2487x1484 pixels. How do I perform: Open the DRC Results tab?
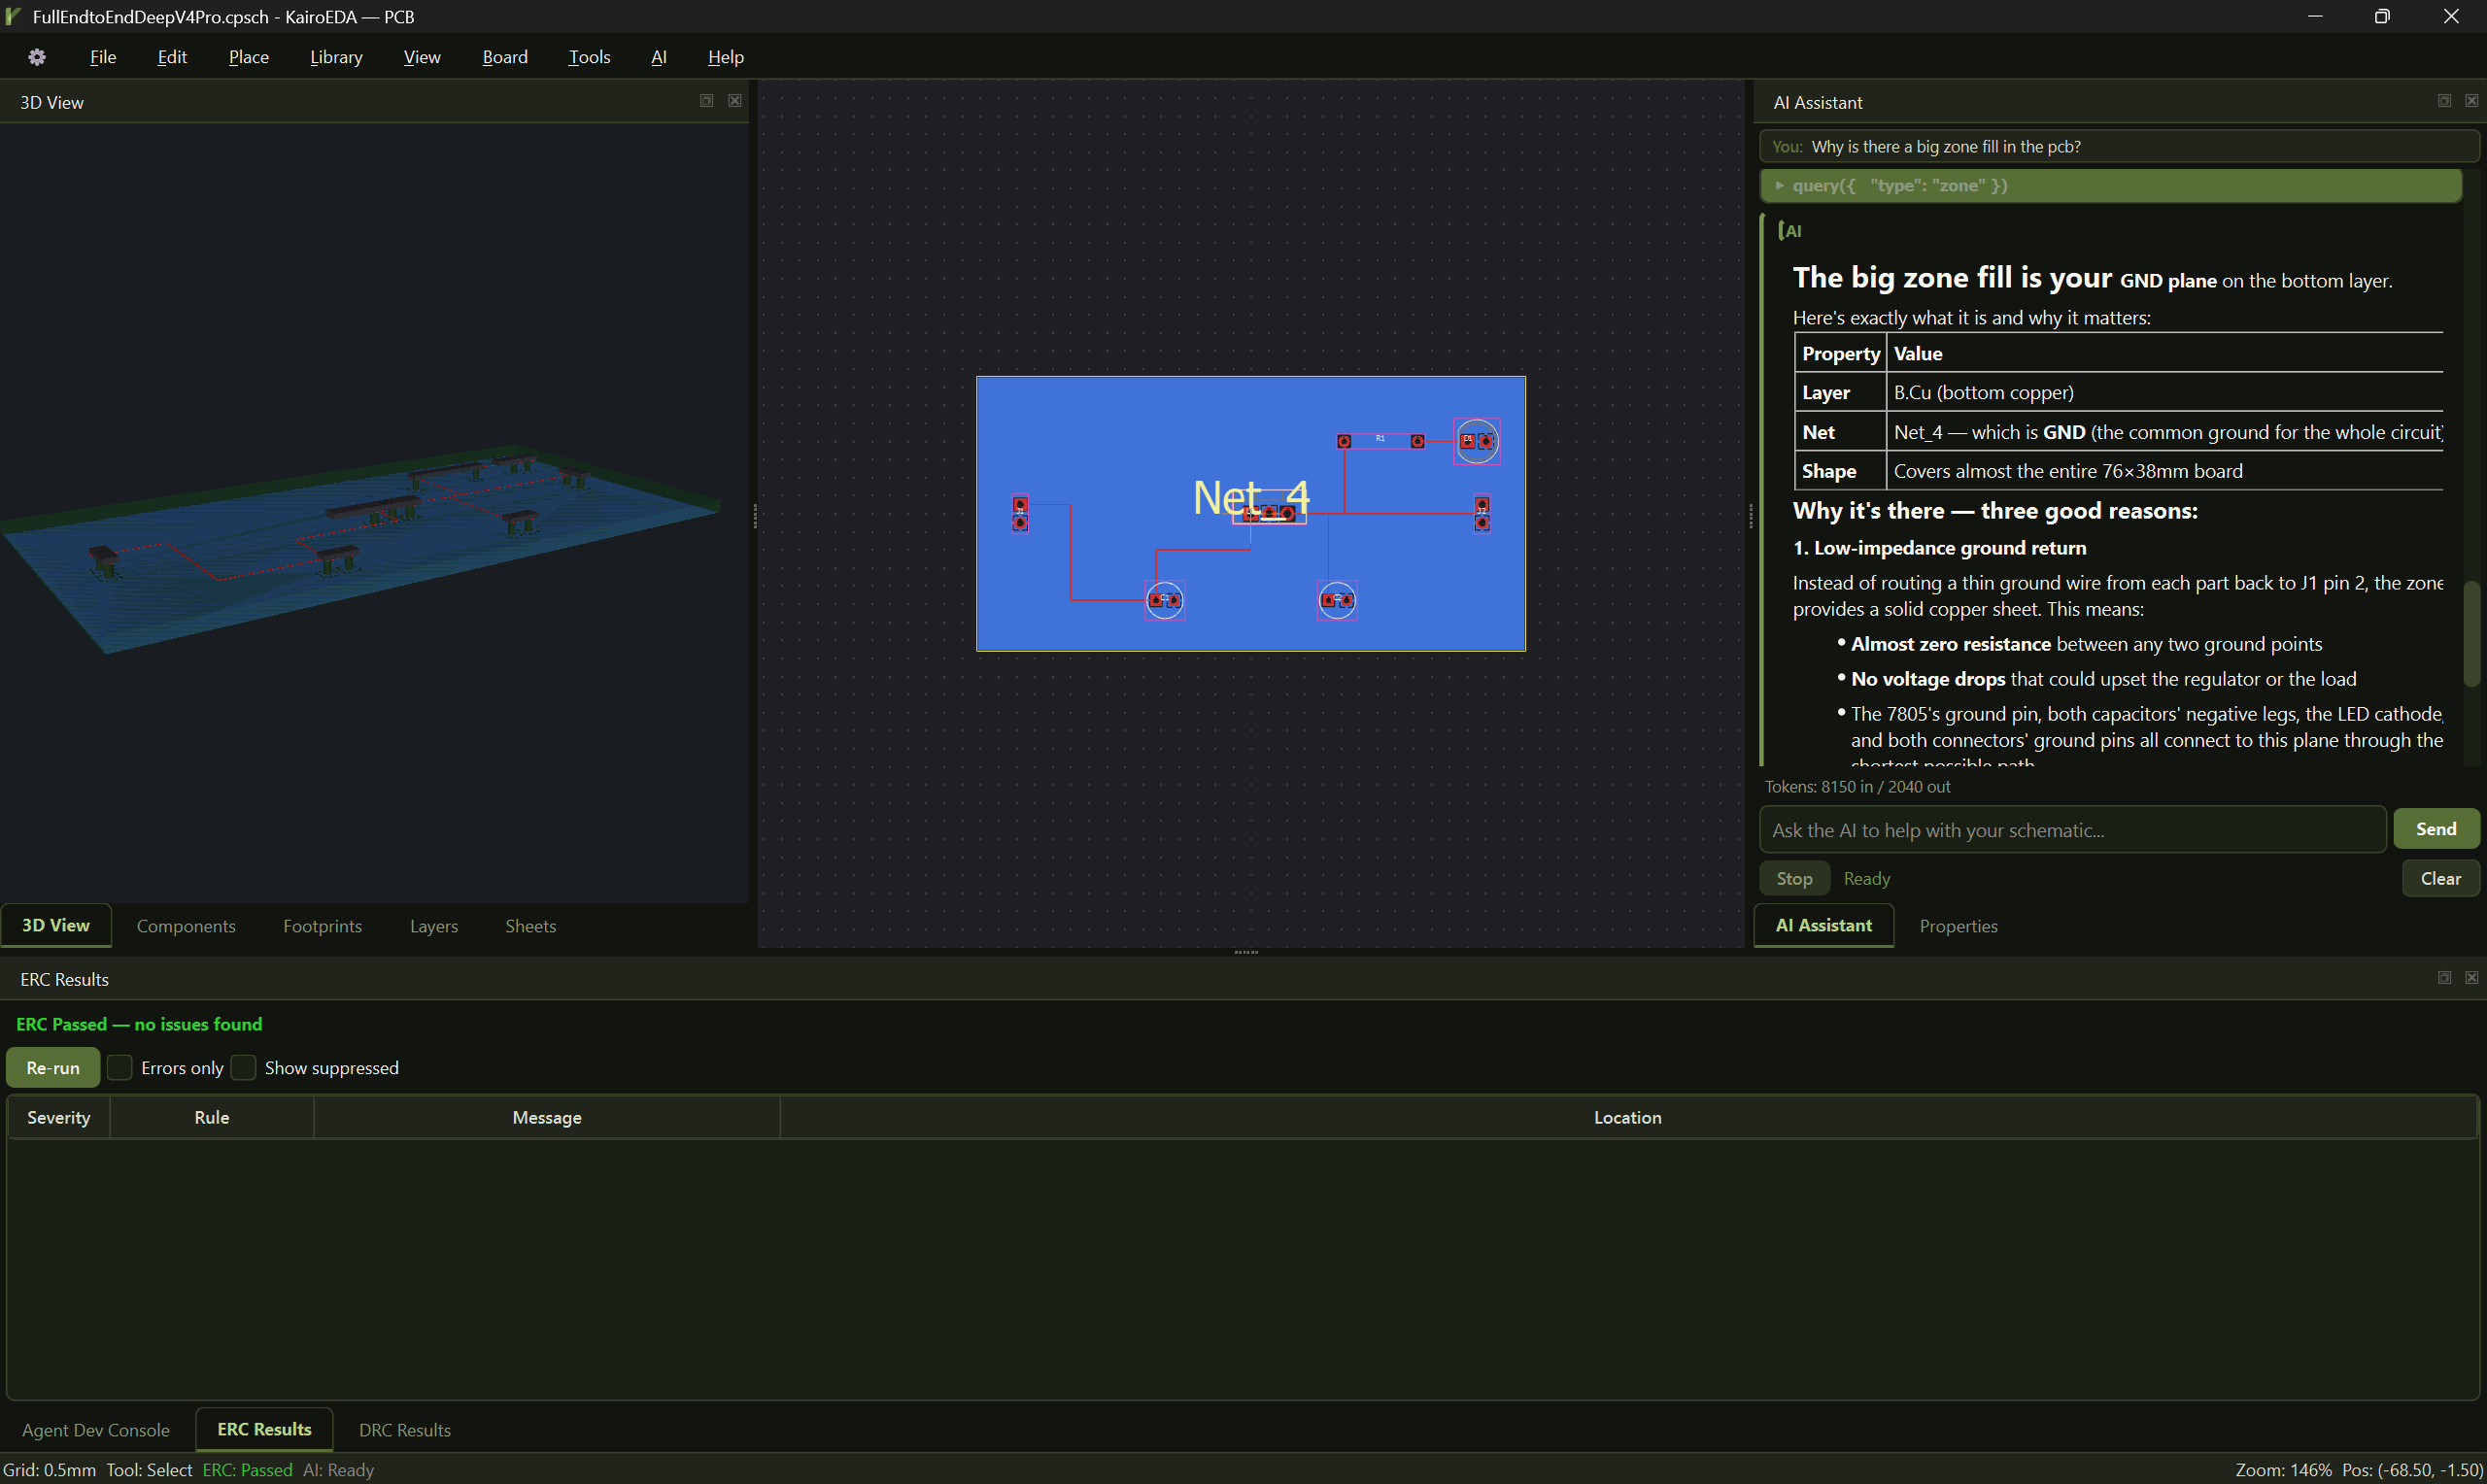pyautogui.click(x=404, y=1430)
